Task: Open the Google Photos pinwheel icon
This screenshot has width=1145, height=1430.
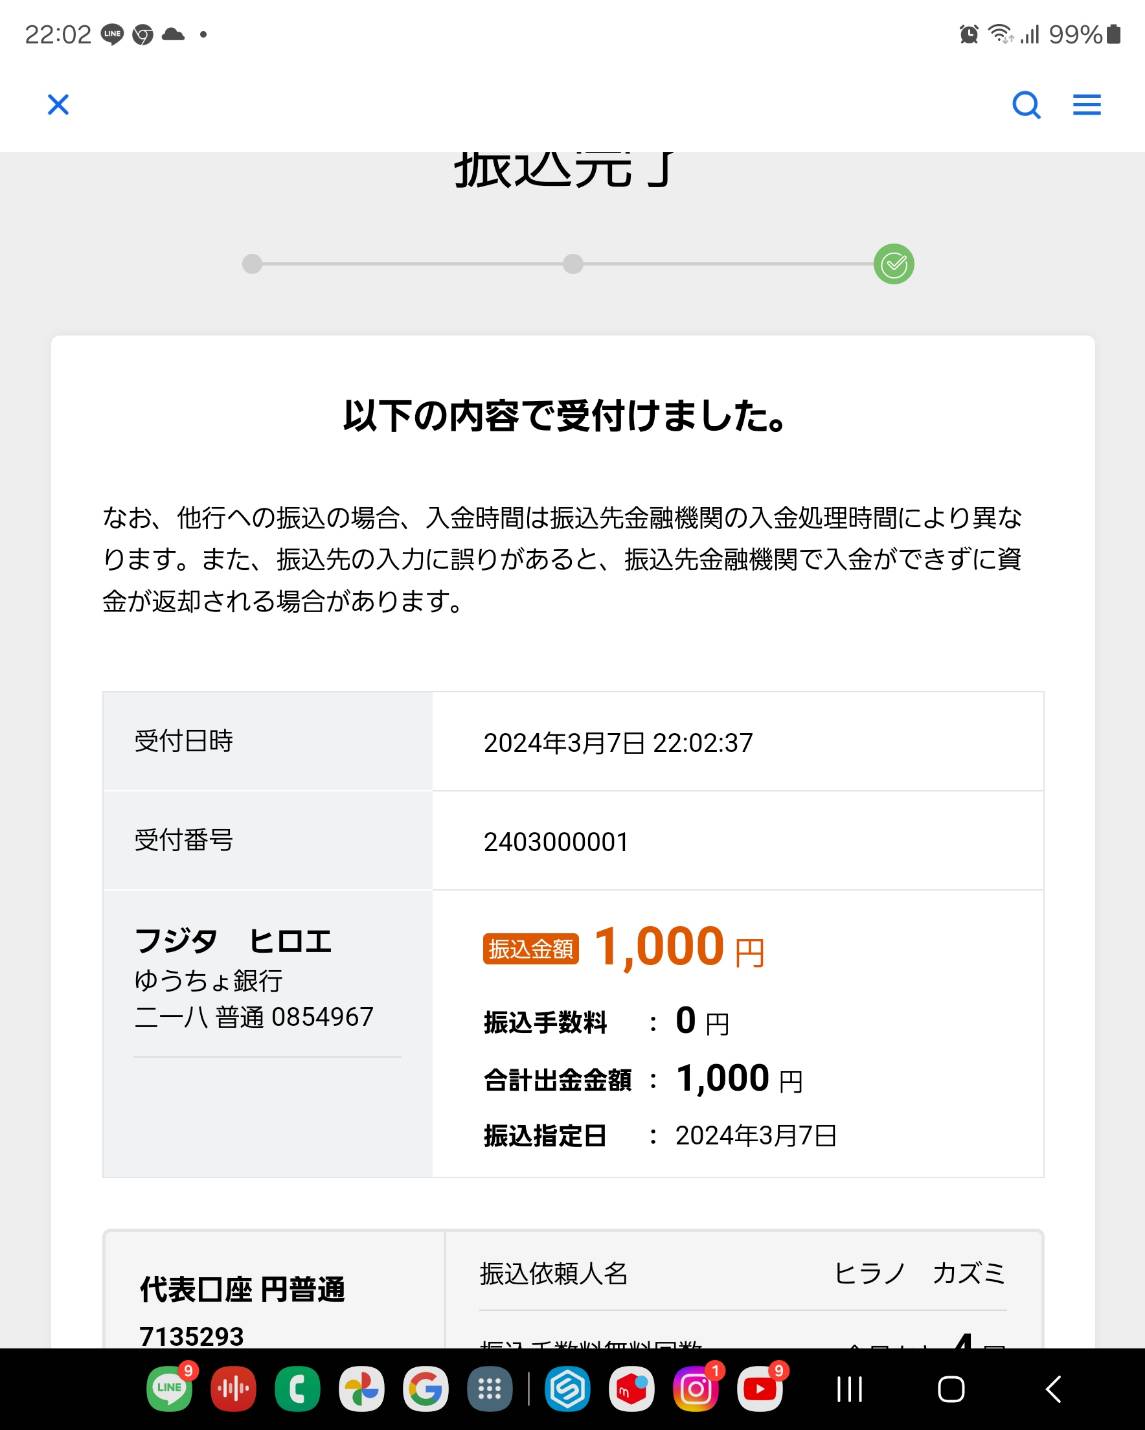Action: (x=361, y=1389)
